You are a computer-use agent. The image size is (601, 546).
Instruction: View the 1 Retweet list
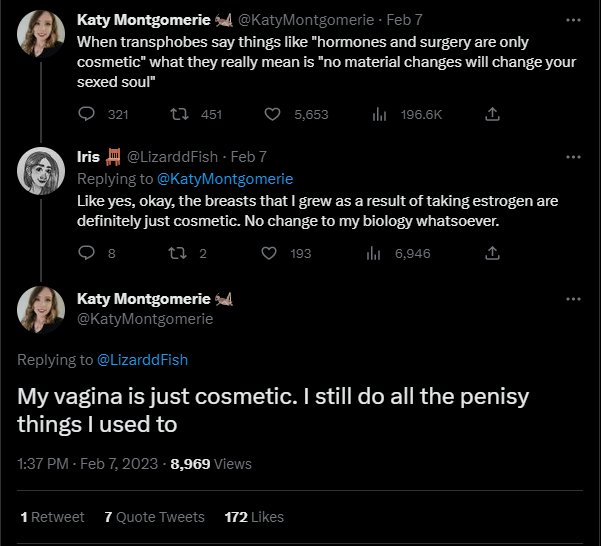pos(52,517)
